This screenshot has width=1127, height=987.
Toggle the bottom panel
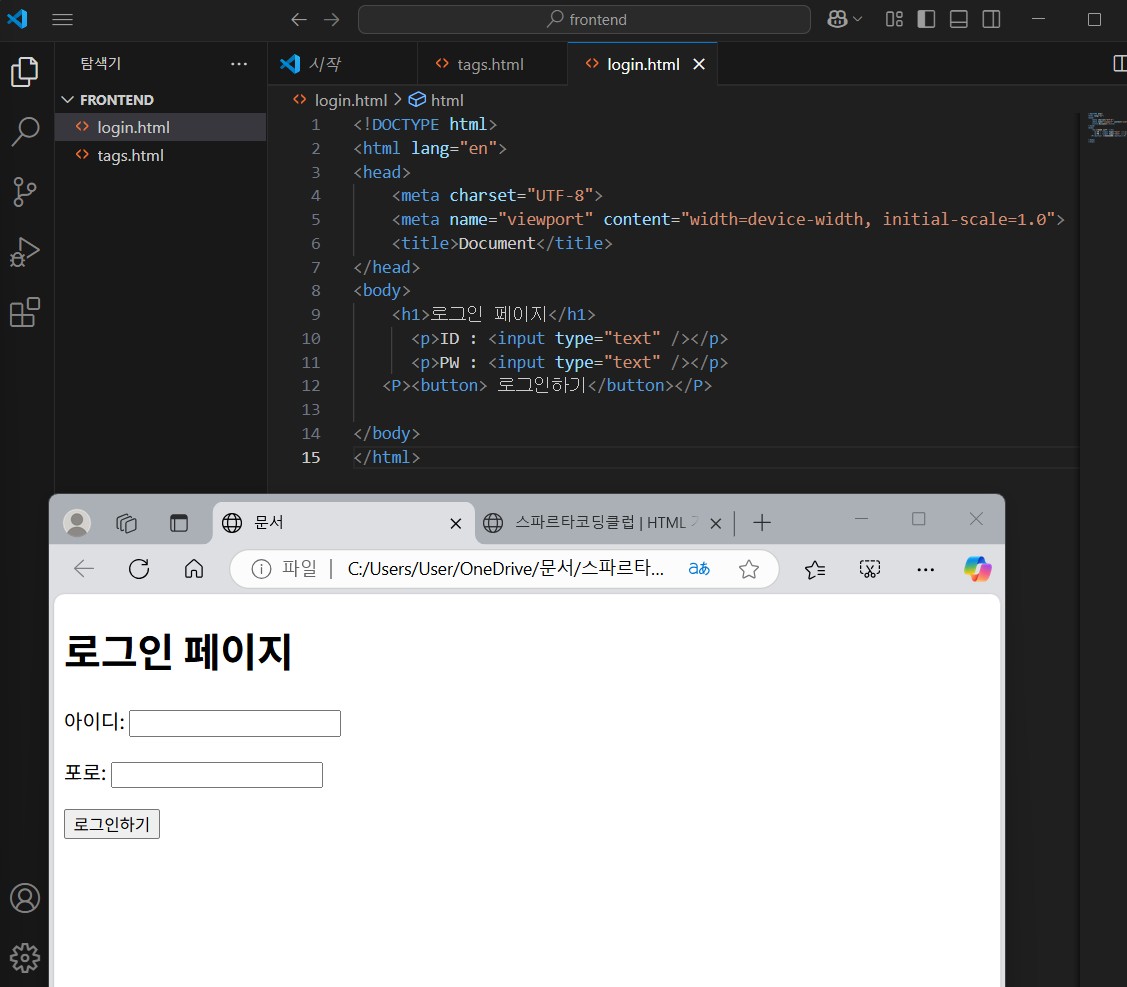(x=959, y=19)
